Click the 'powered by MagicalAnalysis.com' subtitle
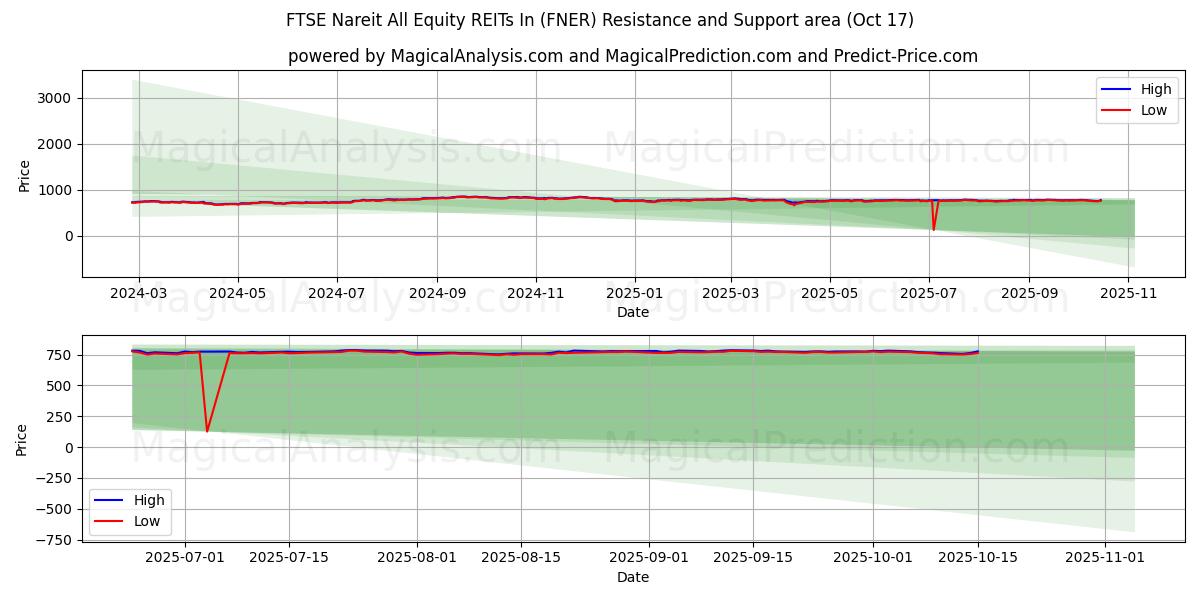1200x600 pixels. pyautogui.click(x=632, y=56)
